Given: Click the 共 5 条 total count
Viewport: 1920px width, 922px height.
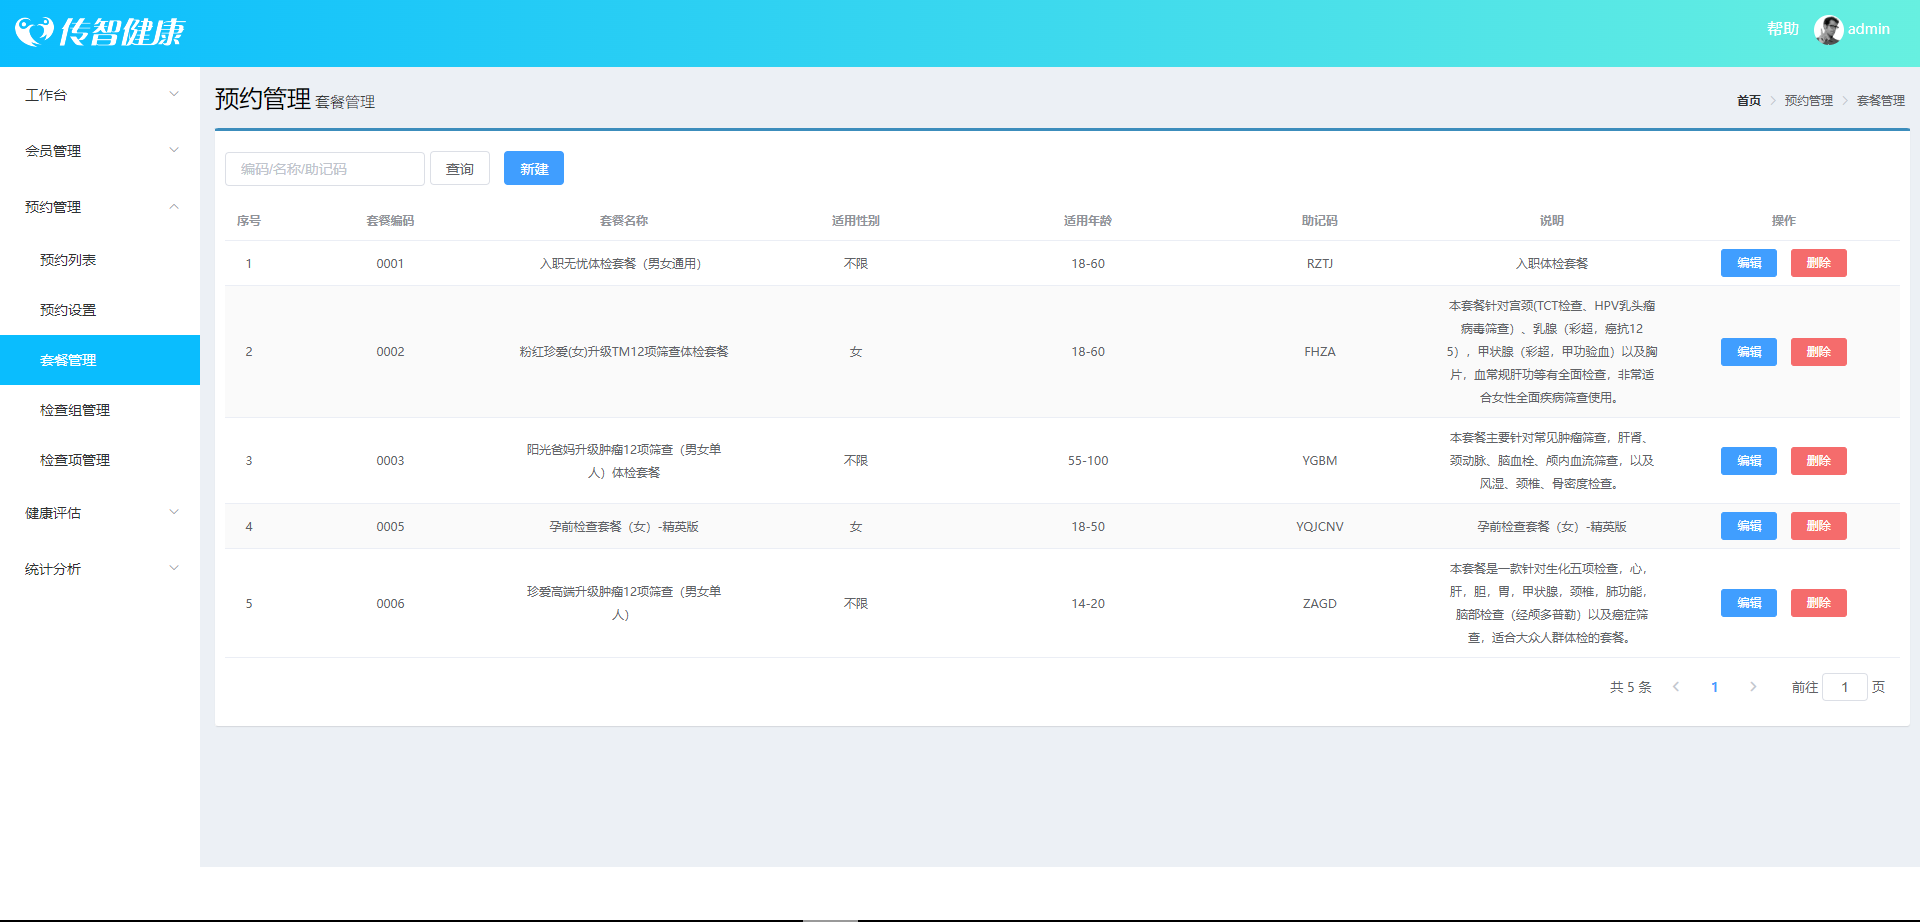Looking at the screenshot, I should click(x=1631, y=687).
